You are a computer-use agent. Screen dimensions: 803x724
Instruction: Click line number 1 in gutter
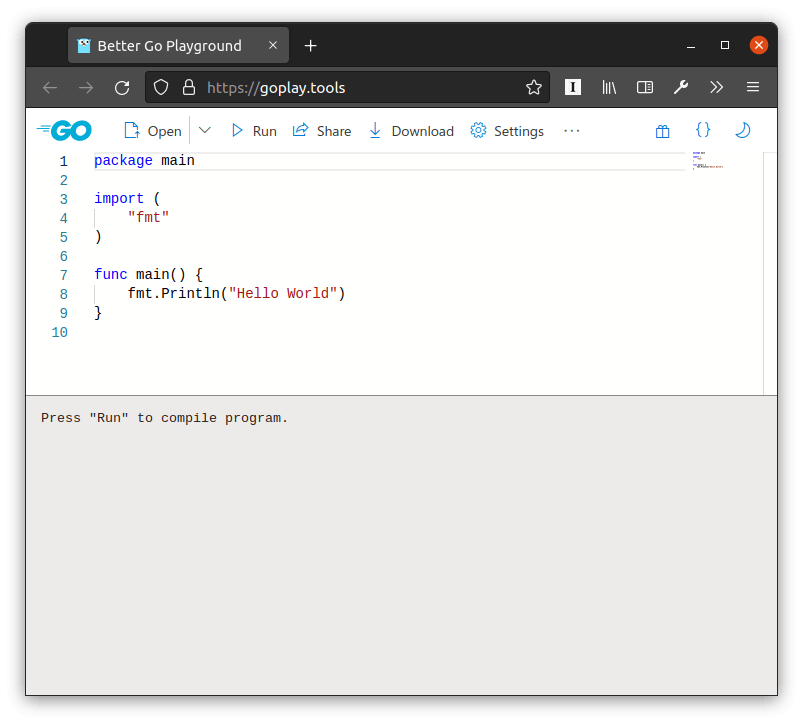[x=64, y=161]
